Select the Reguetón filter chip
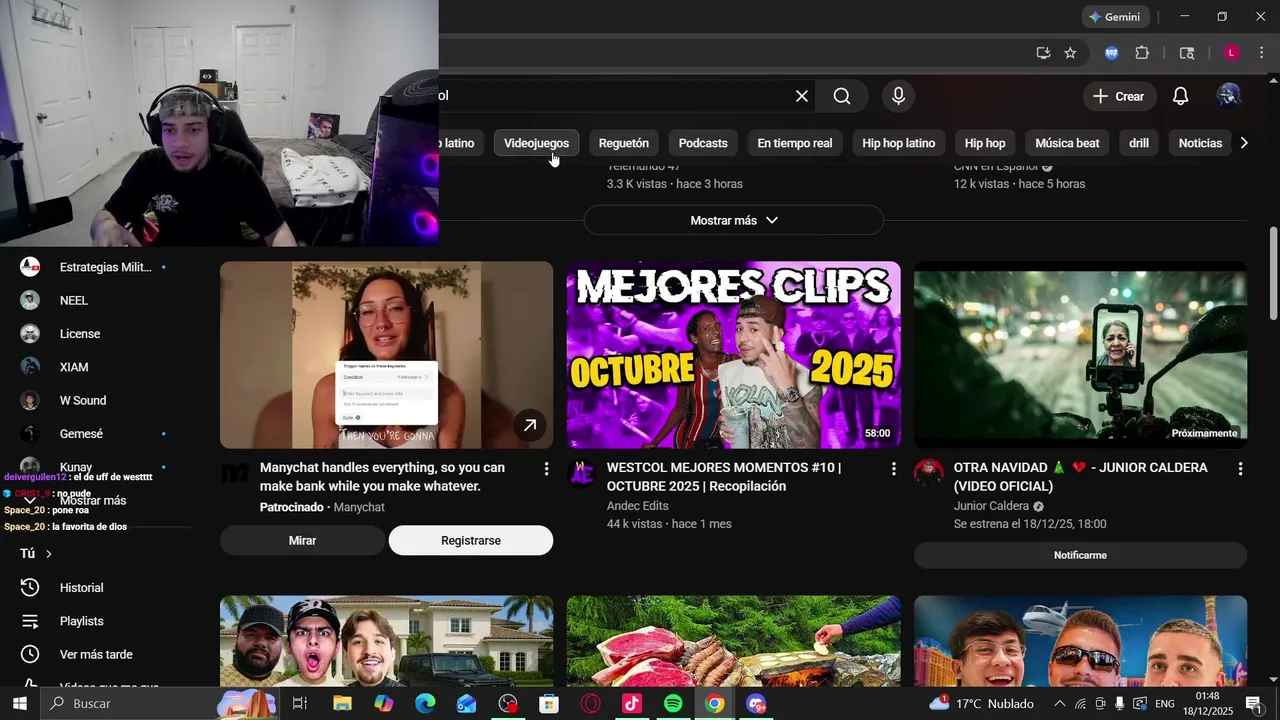Viewport: 1280px width, 720px height. click(624, 143)
